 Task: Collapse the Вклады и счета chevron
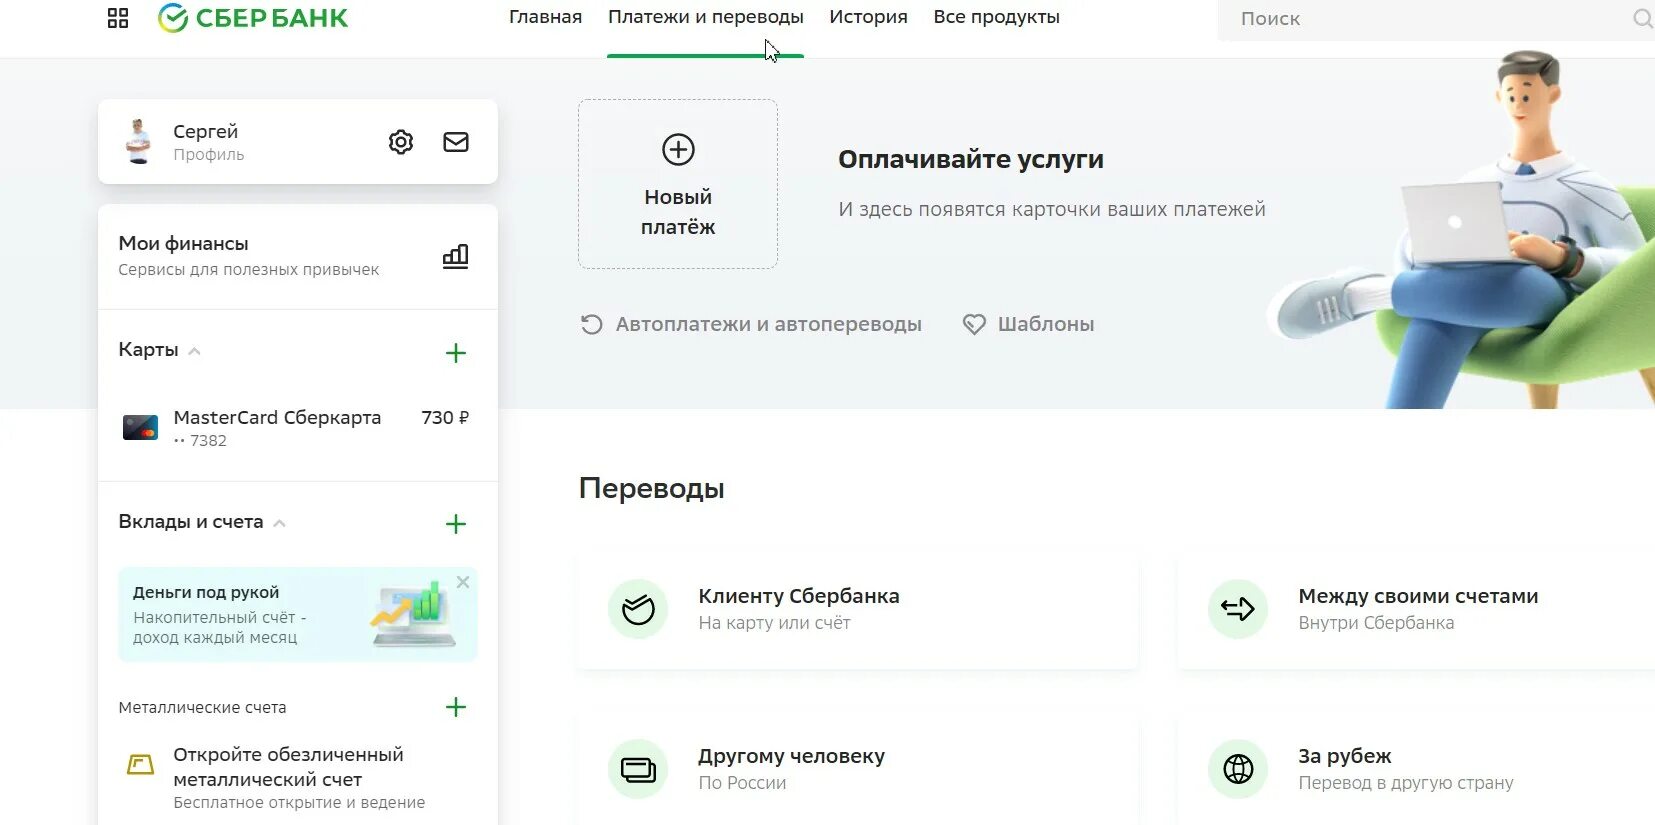(280, 523)
